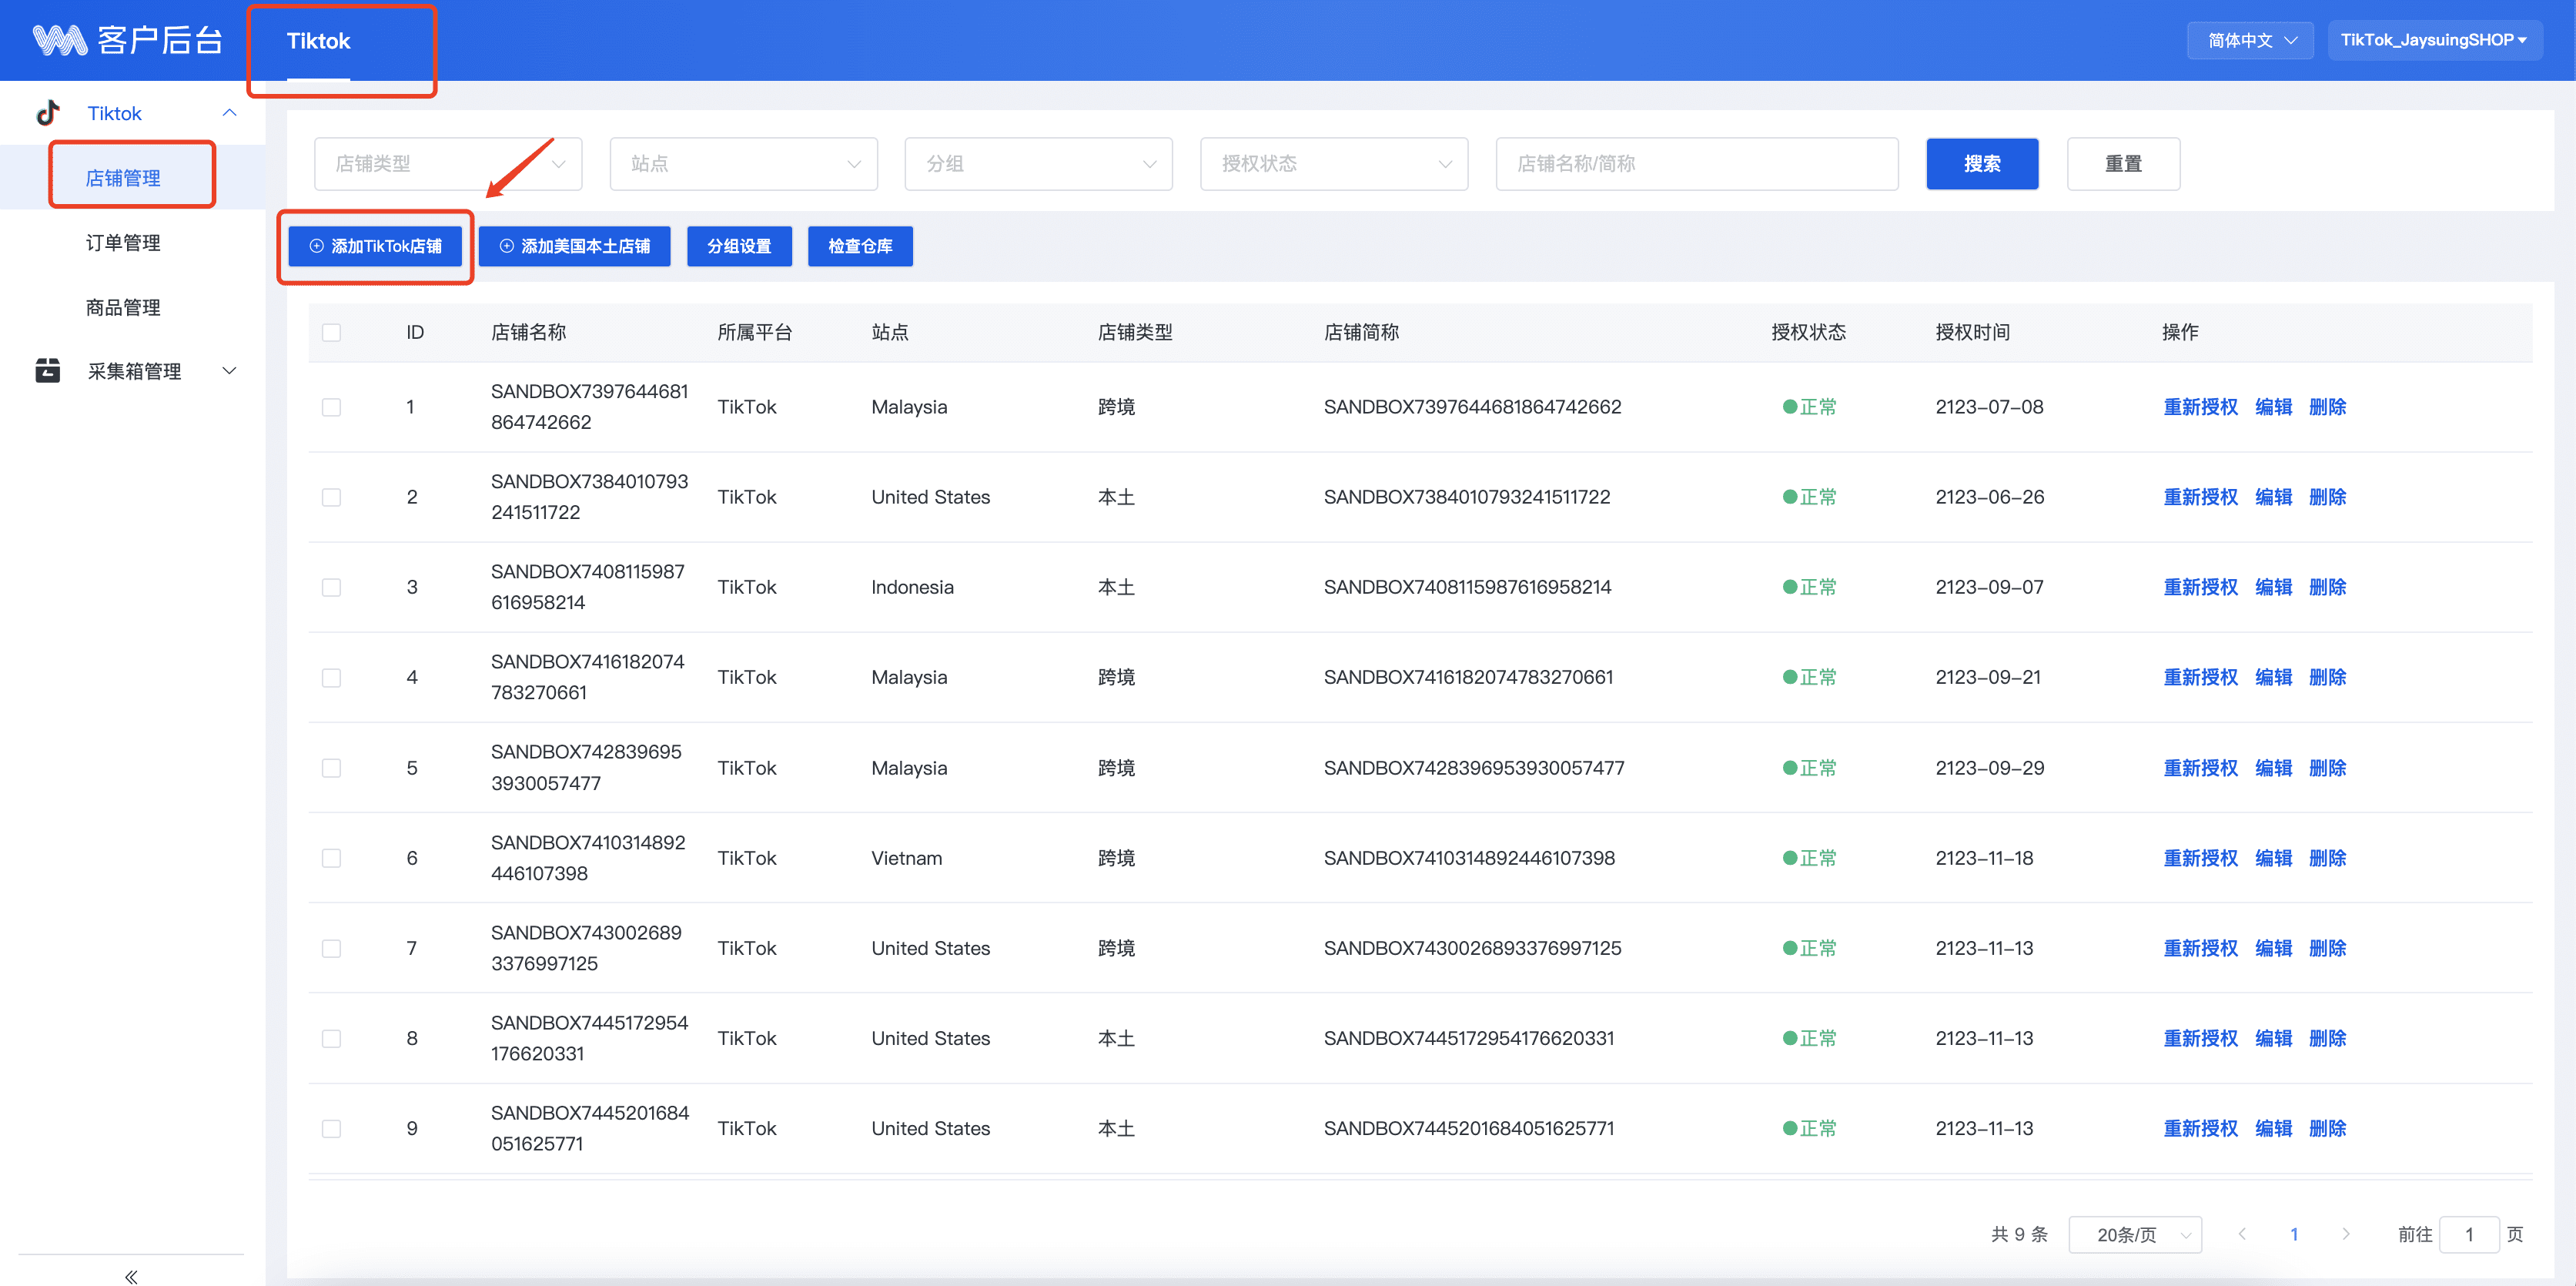The height and width of the screenshot is (1286, 2576).
Task: Check the row with ID 5
Action: 331,768
